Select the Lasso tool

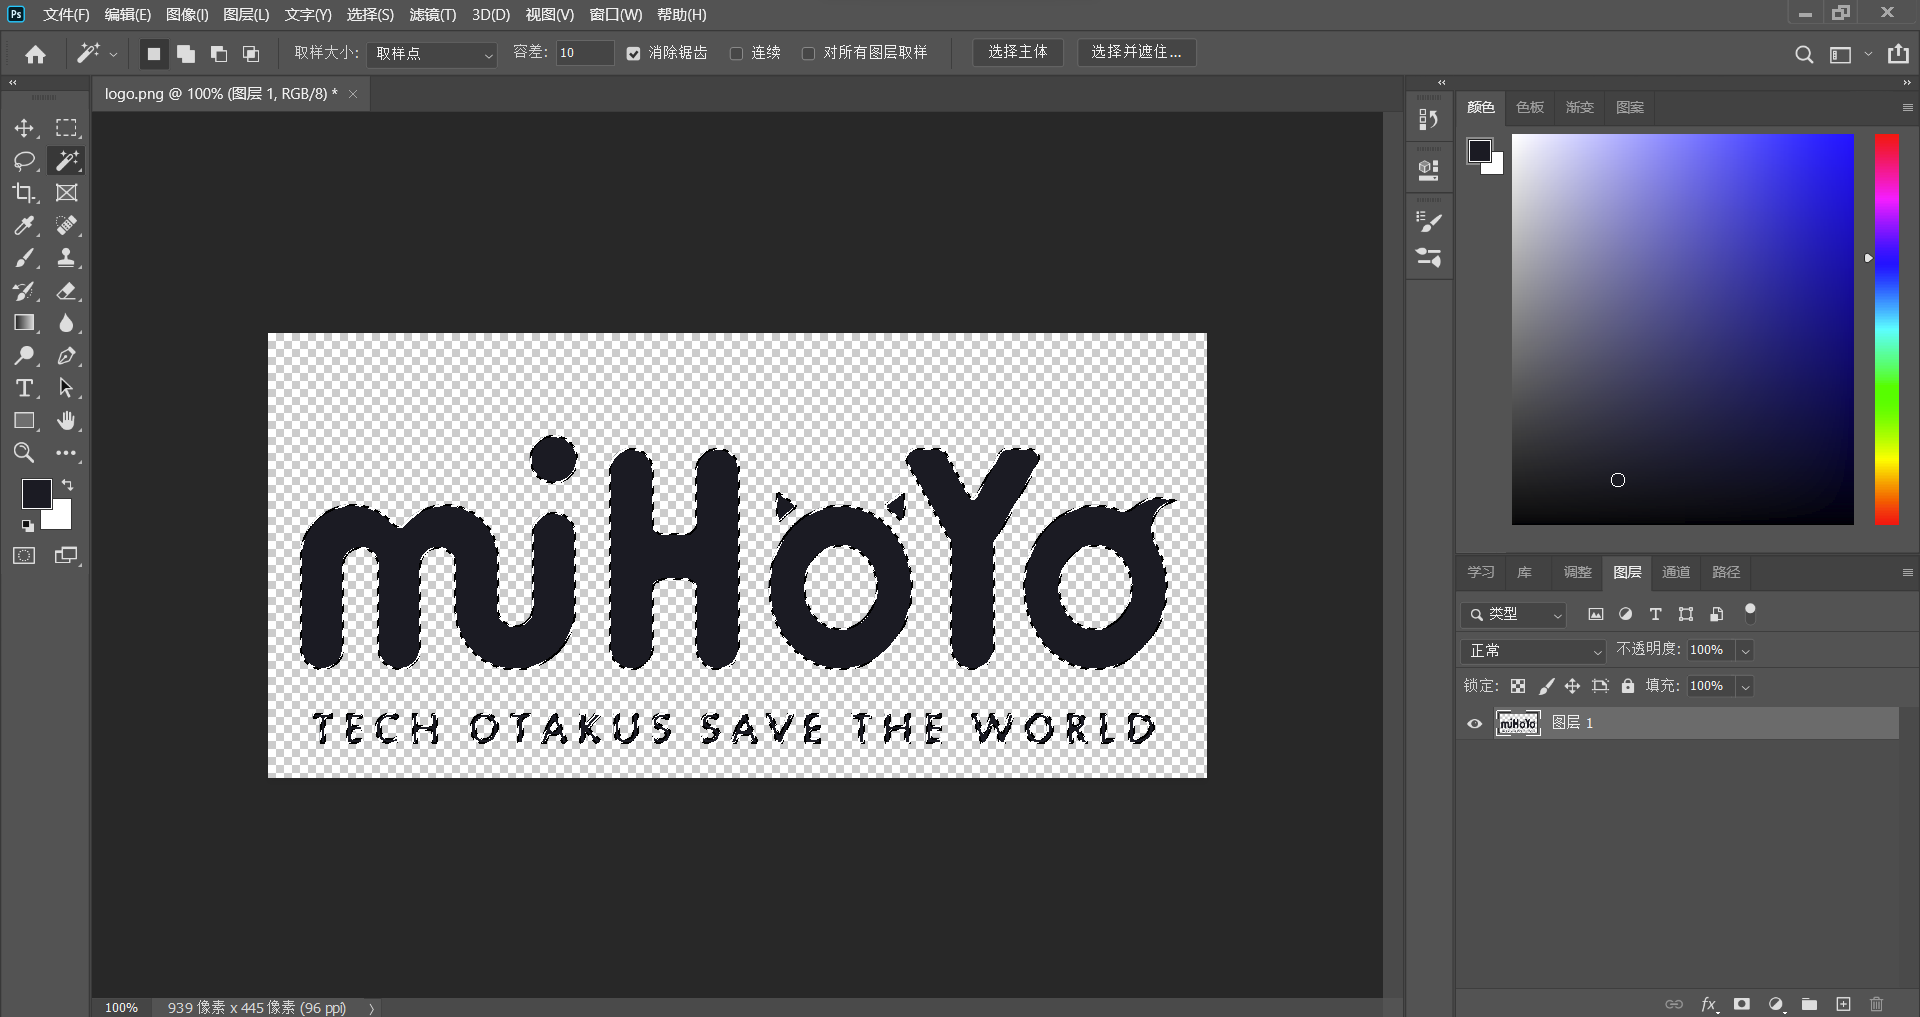point(25,160)
